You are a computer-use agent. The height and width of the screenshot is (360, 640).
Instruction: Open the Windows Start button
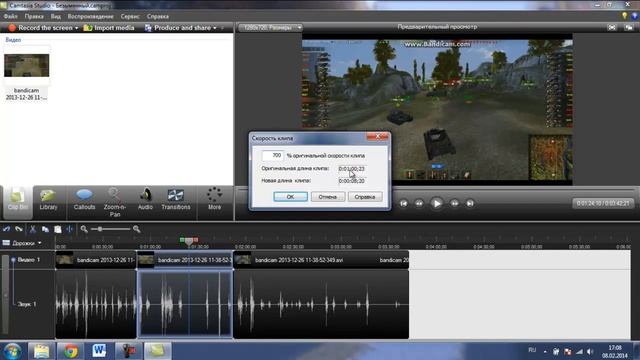click(12, 351)
